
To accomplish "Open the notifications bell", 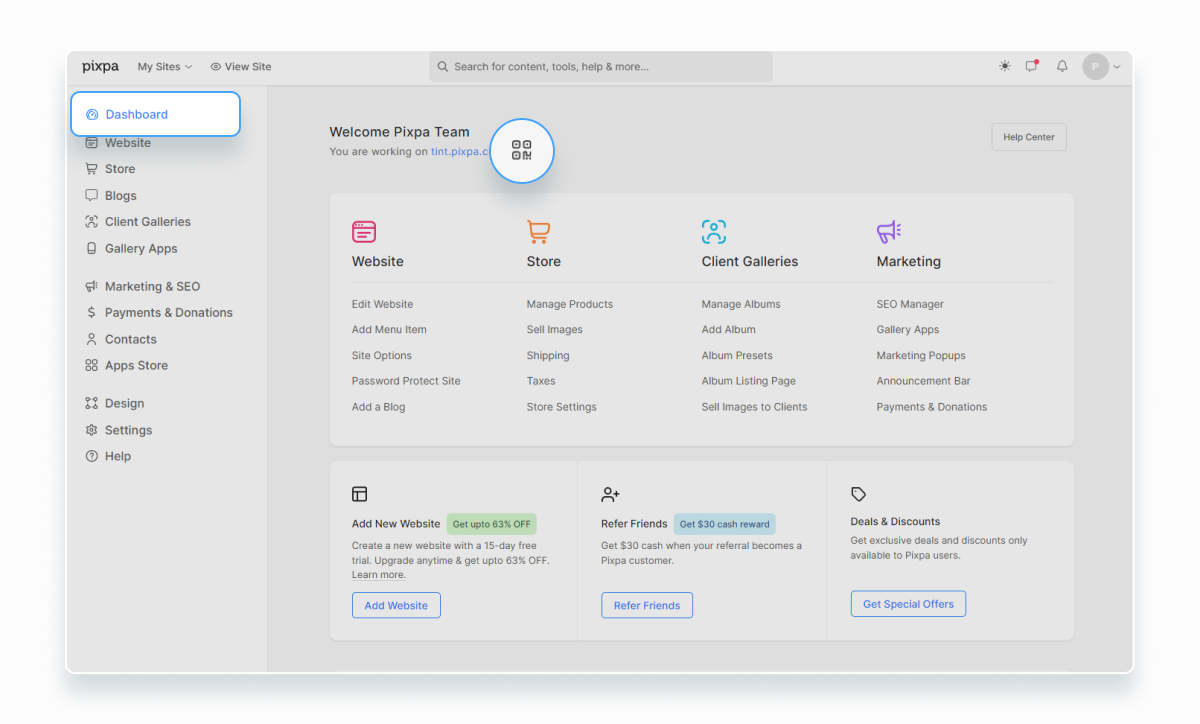I will point(1062,67).
